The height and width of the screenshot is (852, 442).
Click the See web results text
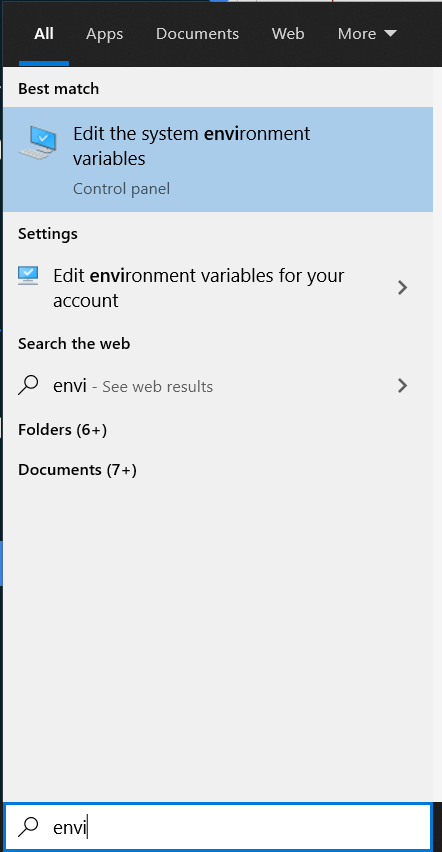coord(158,387)
